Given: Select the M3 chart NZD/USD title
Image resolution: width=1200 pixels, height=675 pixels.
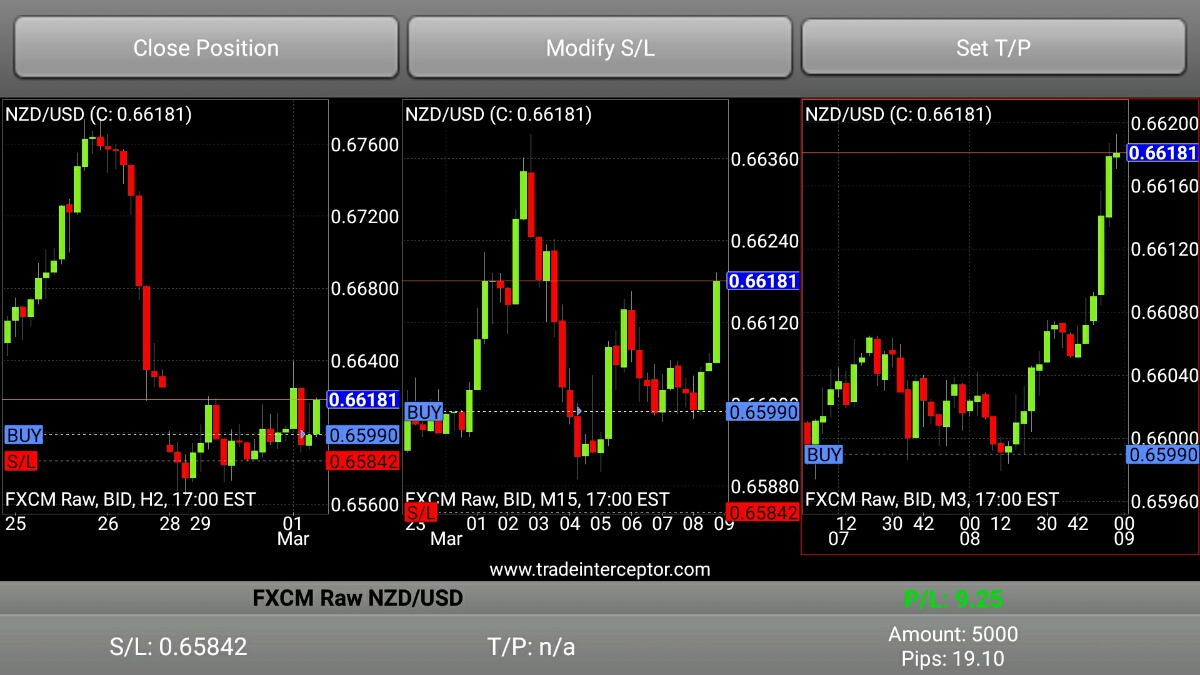Looking at the screenshot, I should tap(899, 114).
